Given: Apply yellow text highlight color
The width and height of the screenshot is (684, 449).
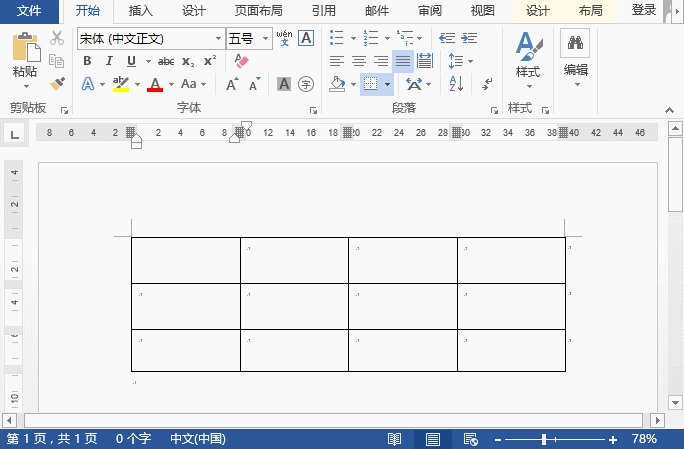Looking at the screenshot, I should point(121,84).
